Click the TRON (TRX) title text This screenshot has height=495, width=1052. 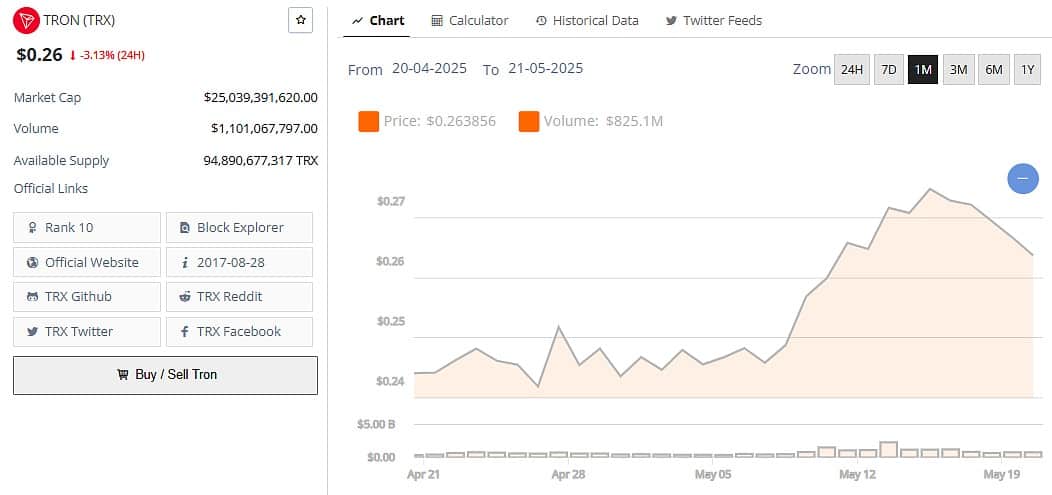(79, 20)
